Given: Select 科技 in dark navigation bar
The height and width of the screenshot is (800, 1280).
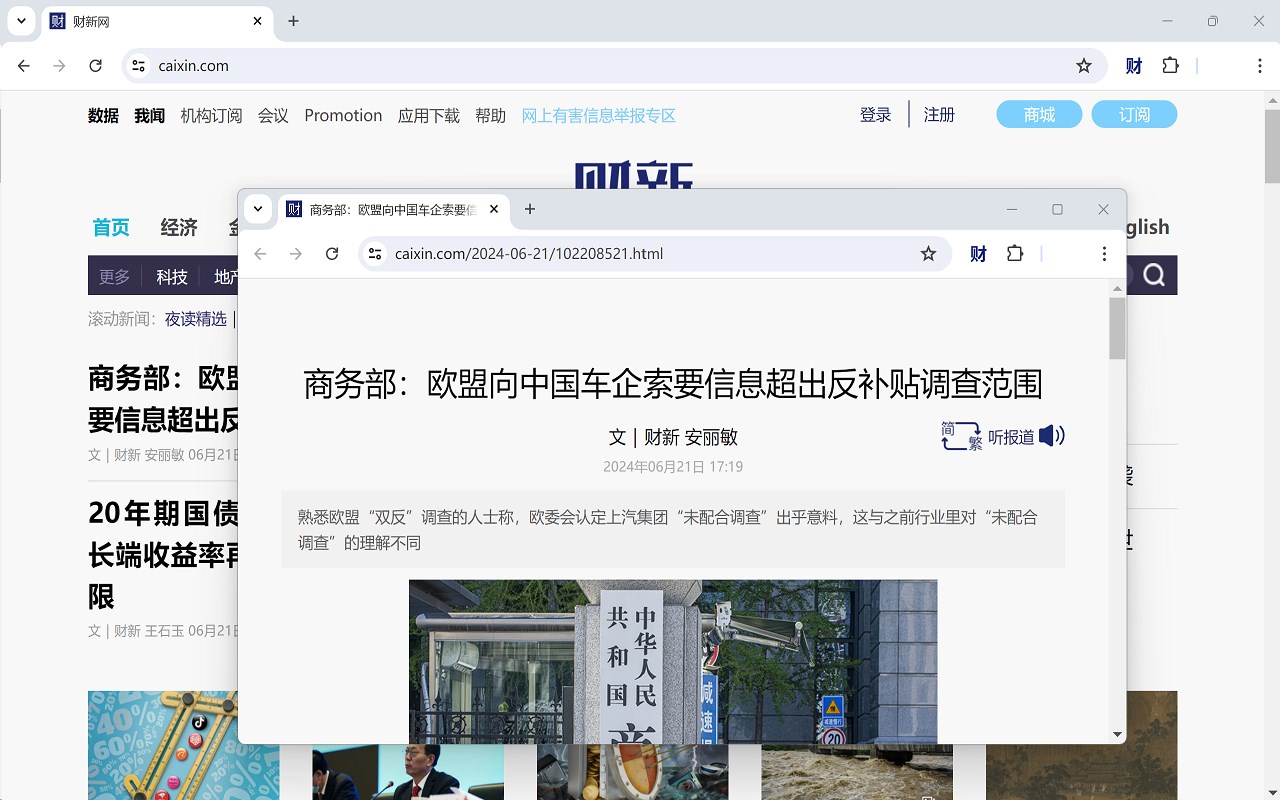Looking at the screenshot, I should tap(172, 276).
